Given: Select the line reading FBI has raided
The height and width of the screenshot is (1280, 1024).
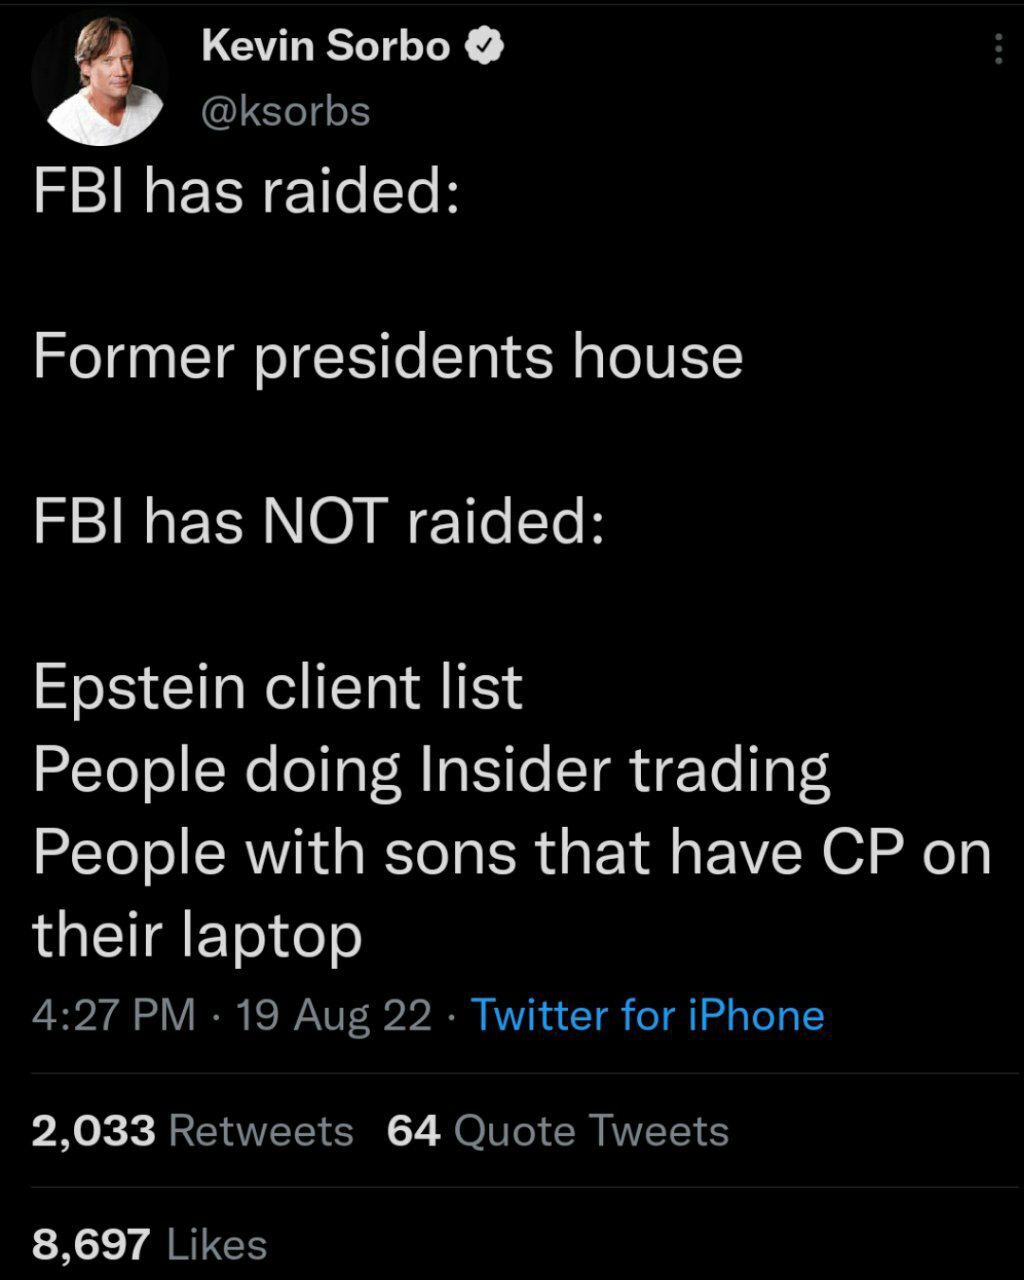Looking at the screenshot, I should (x=246, y=190).
